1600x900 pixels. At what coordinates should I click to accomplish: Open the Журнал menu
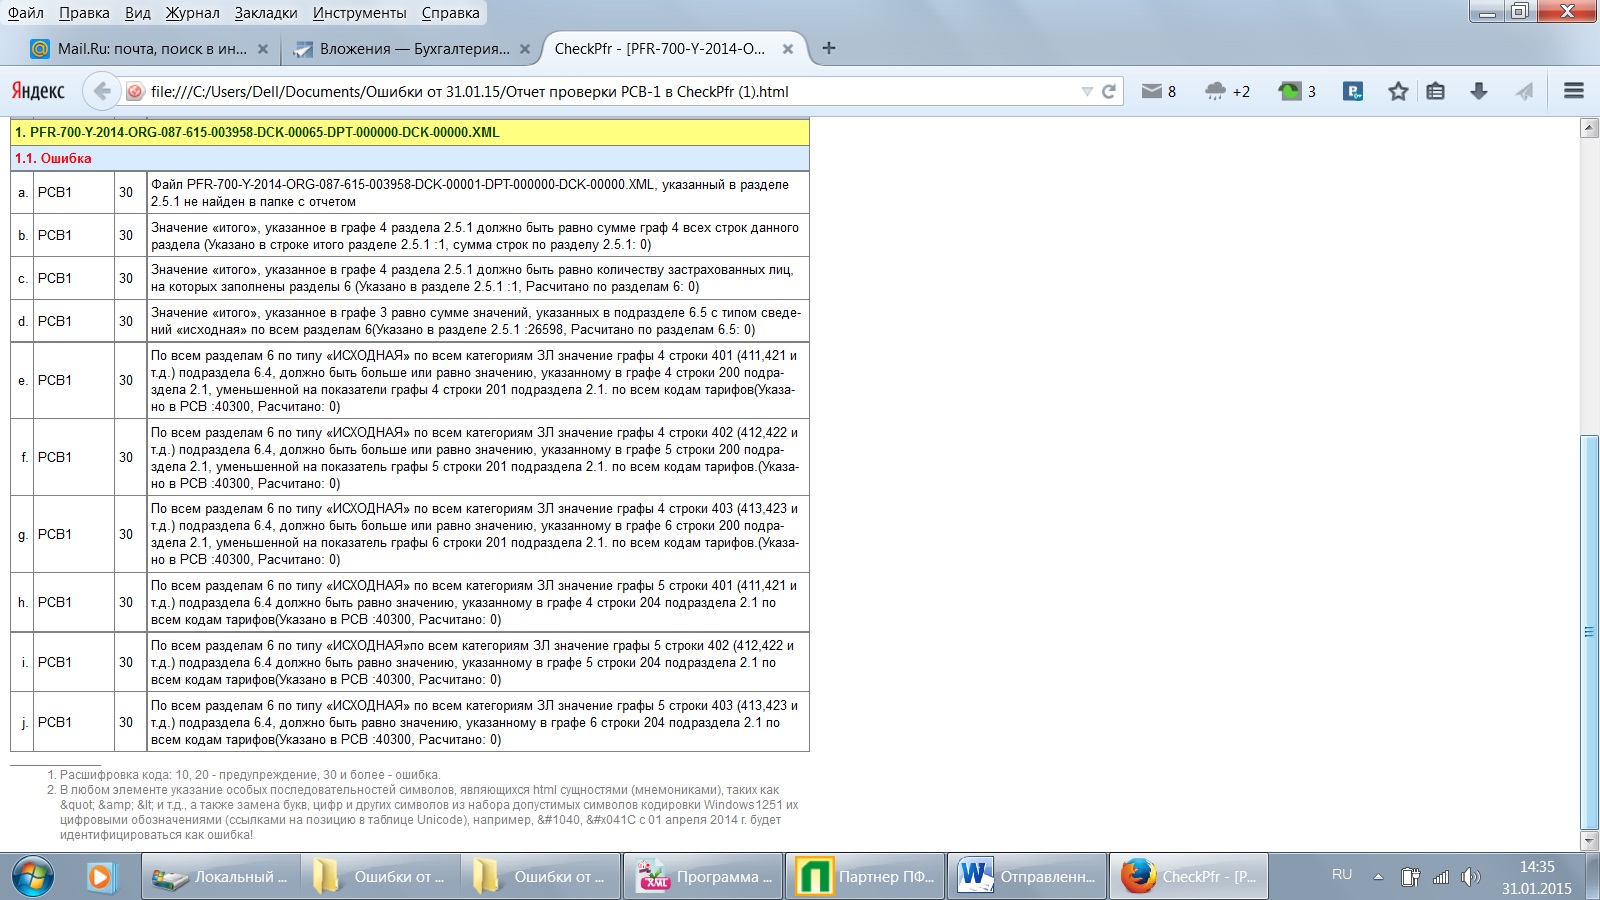[x=192, y=13]
